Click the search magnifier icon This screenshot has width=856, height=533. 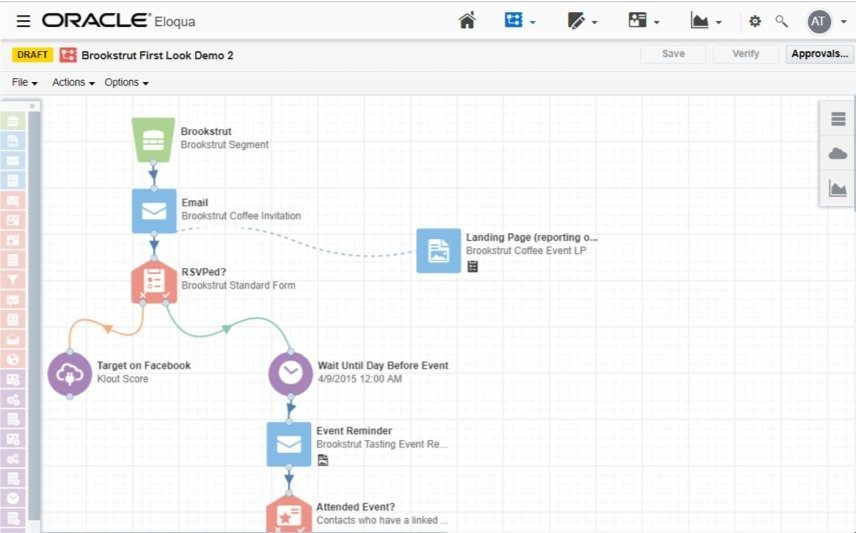coord(781,21)
